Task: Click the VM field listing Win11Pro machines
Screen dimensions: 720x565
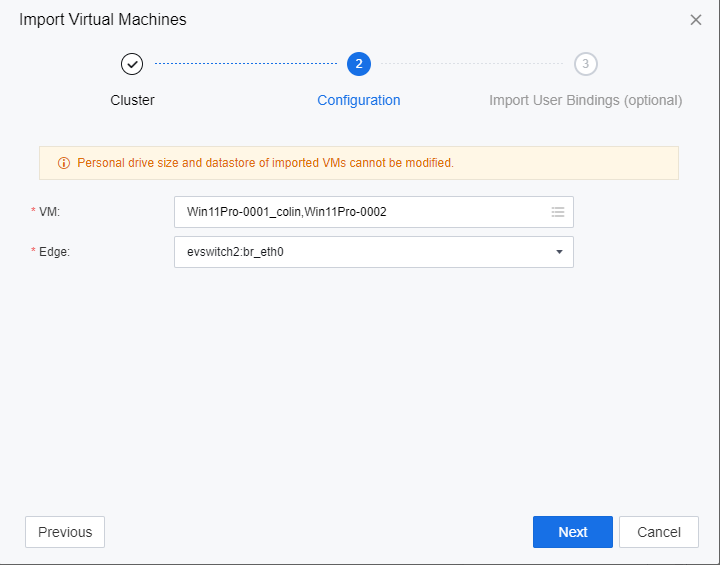Action: [x=360, y=212]
